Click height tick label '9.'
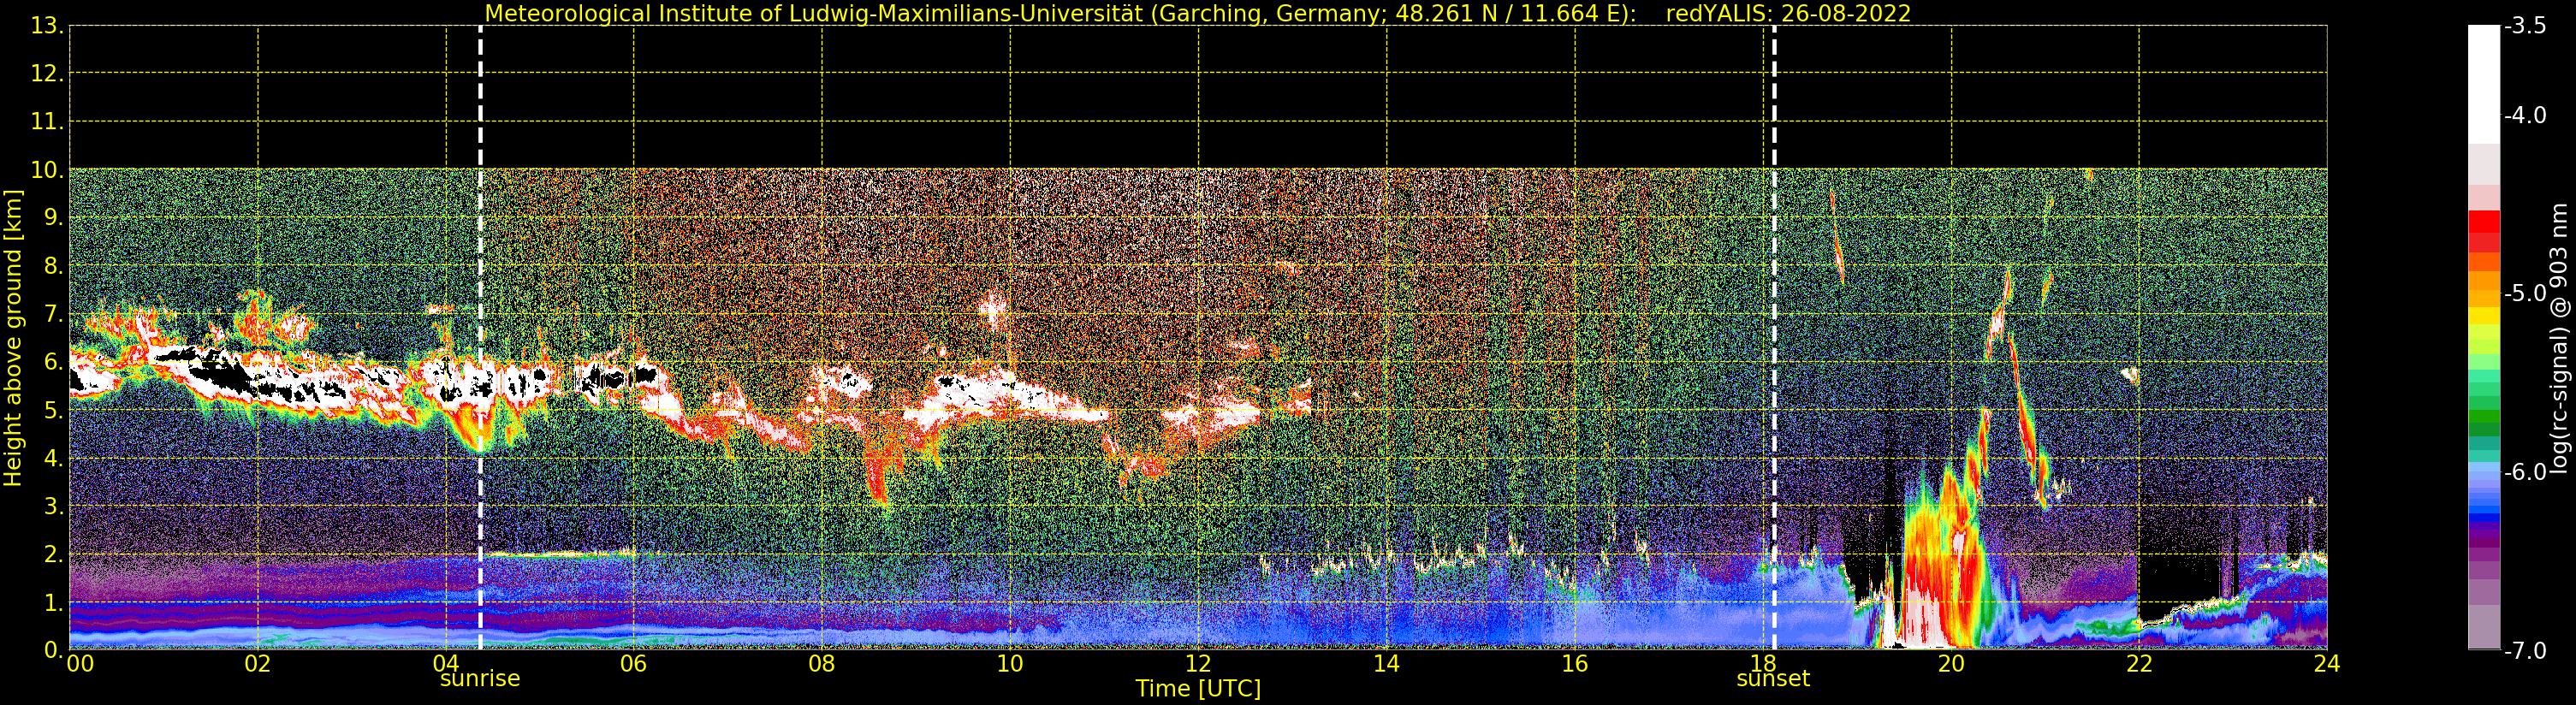This screenshot has height=705, width=2576. (54, 218)
